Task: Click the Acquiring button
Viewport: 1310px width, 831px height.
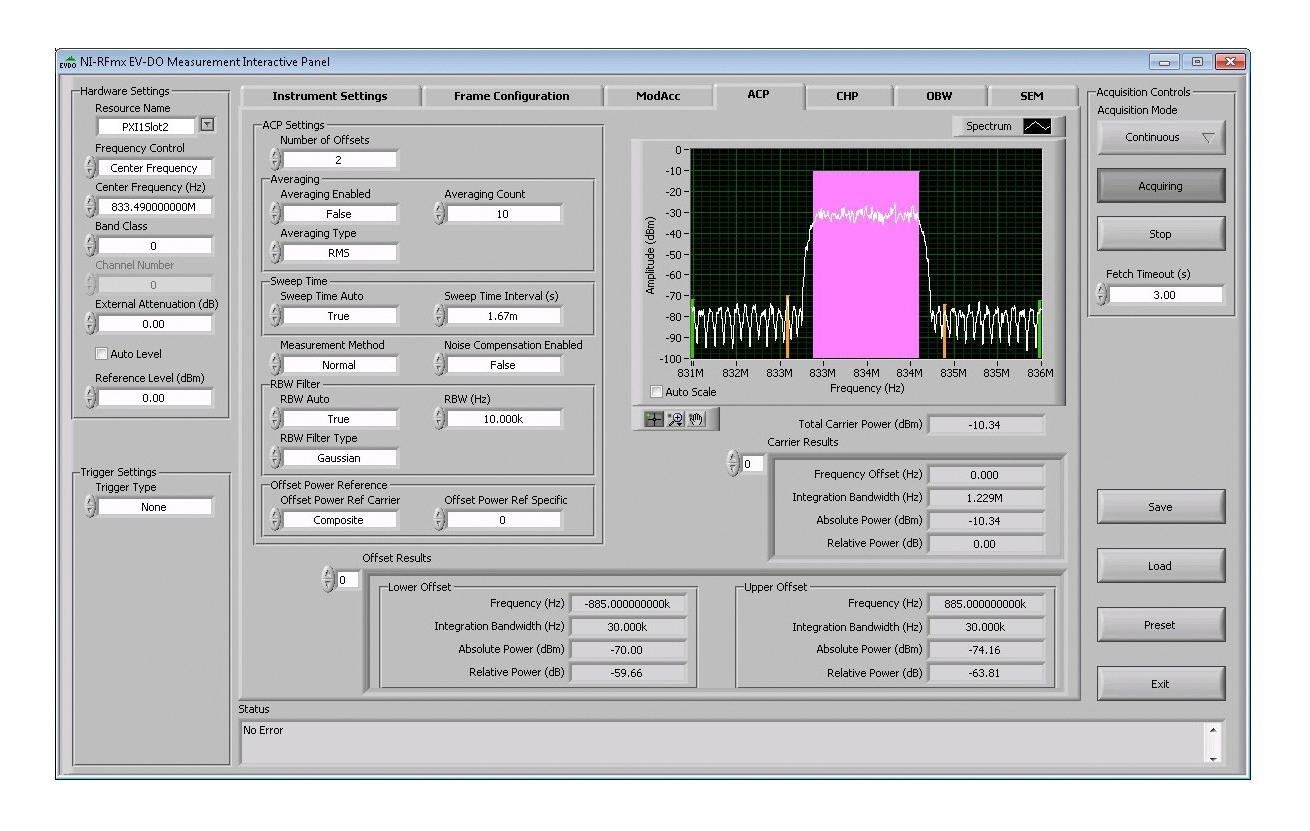Action: 1160,186
